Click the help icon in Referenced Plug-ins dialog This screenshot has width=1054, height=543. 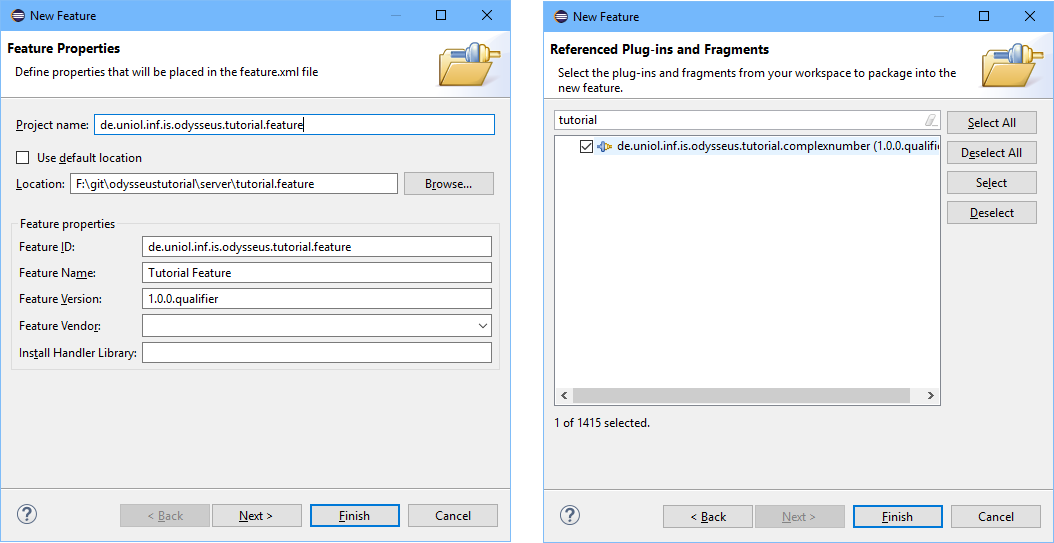coord(570,515)
